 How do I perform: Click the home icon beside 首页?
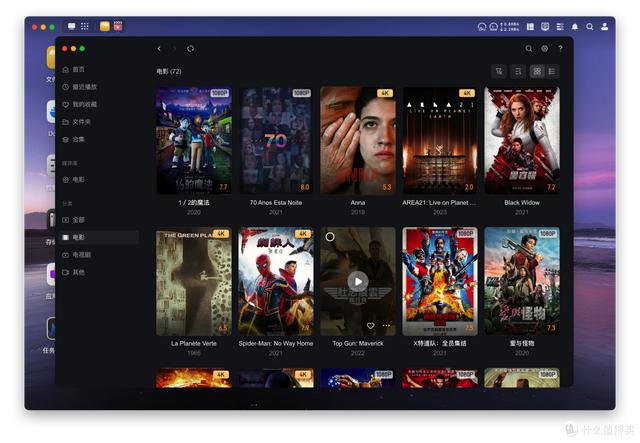tap(65, 69)
